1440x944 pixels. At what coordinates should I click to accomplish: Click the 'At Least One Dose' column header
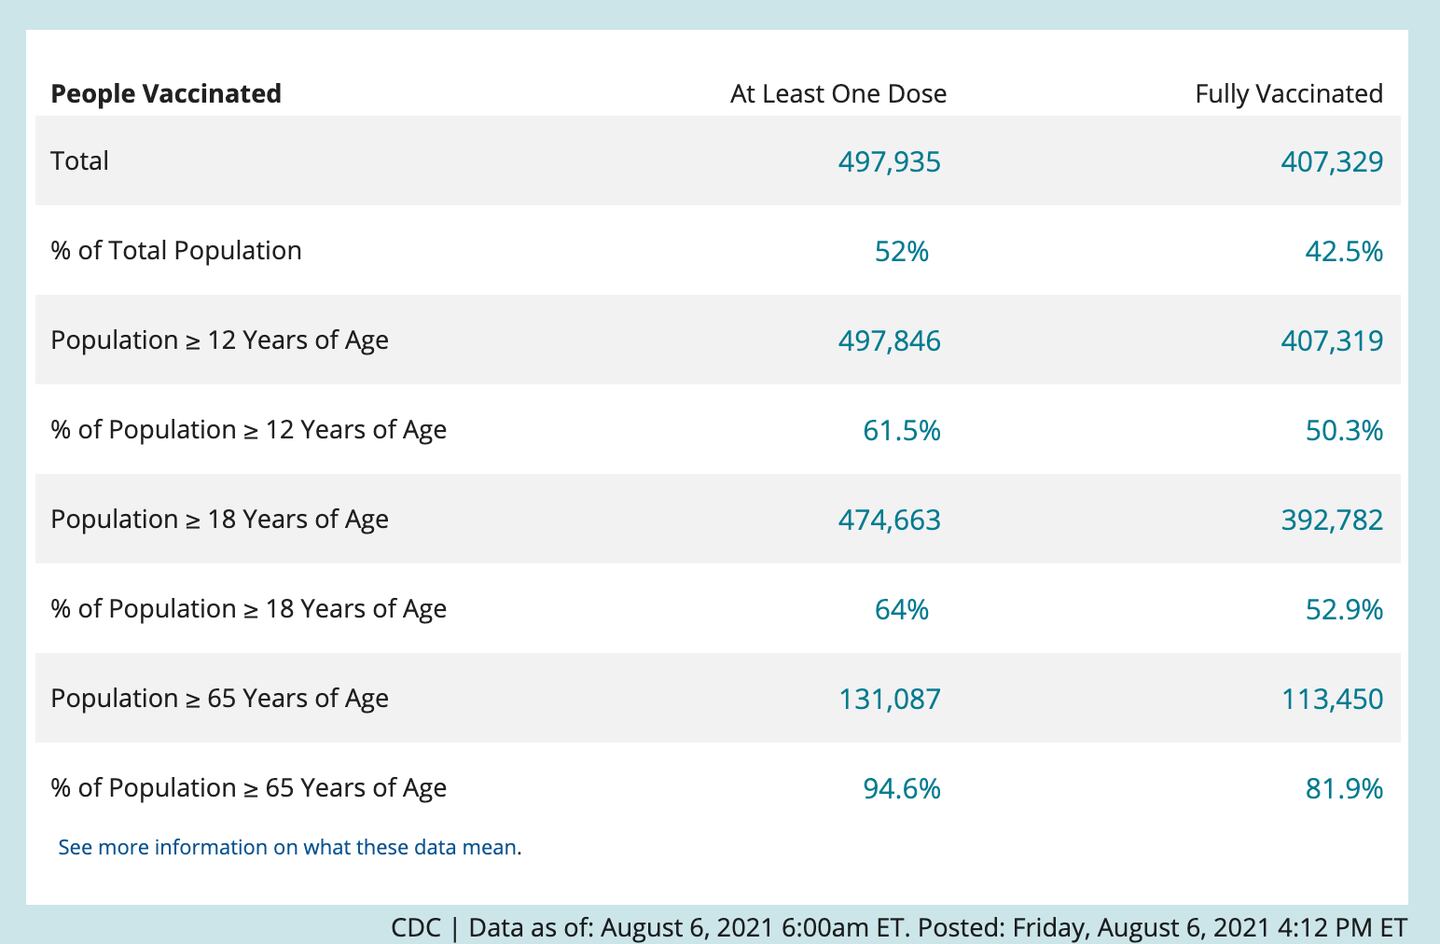coord(838,94)
